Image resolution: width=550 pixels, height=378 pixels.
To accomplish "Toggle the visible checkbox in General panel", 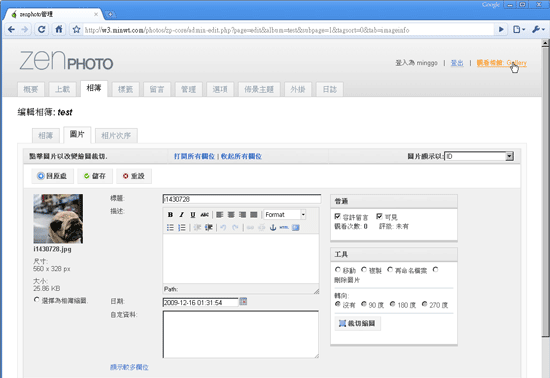I will [x=379, y=216].
